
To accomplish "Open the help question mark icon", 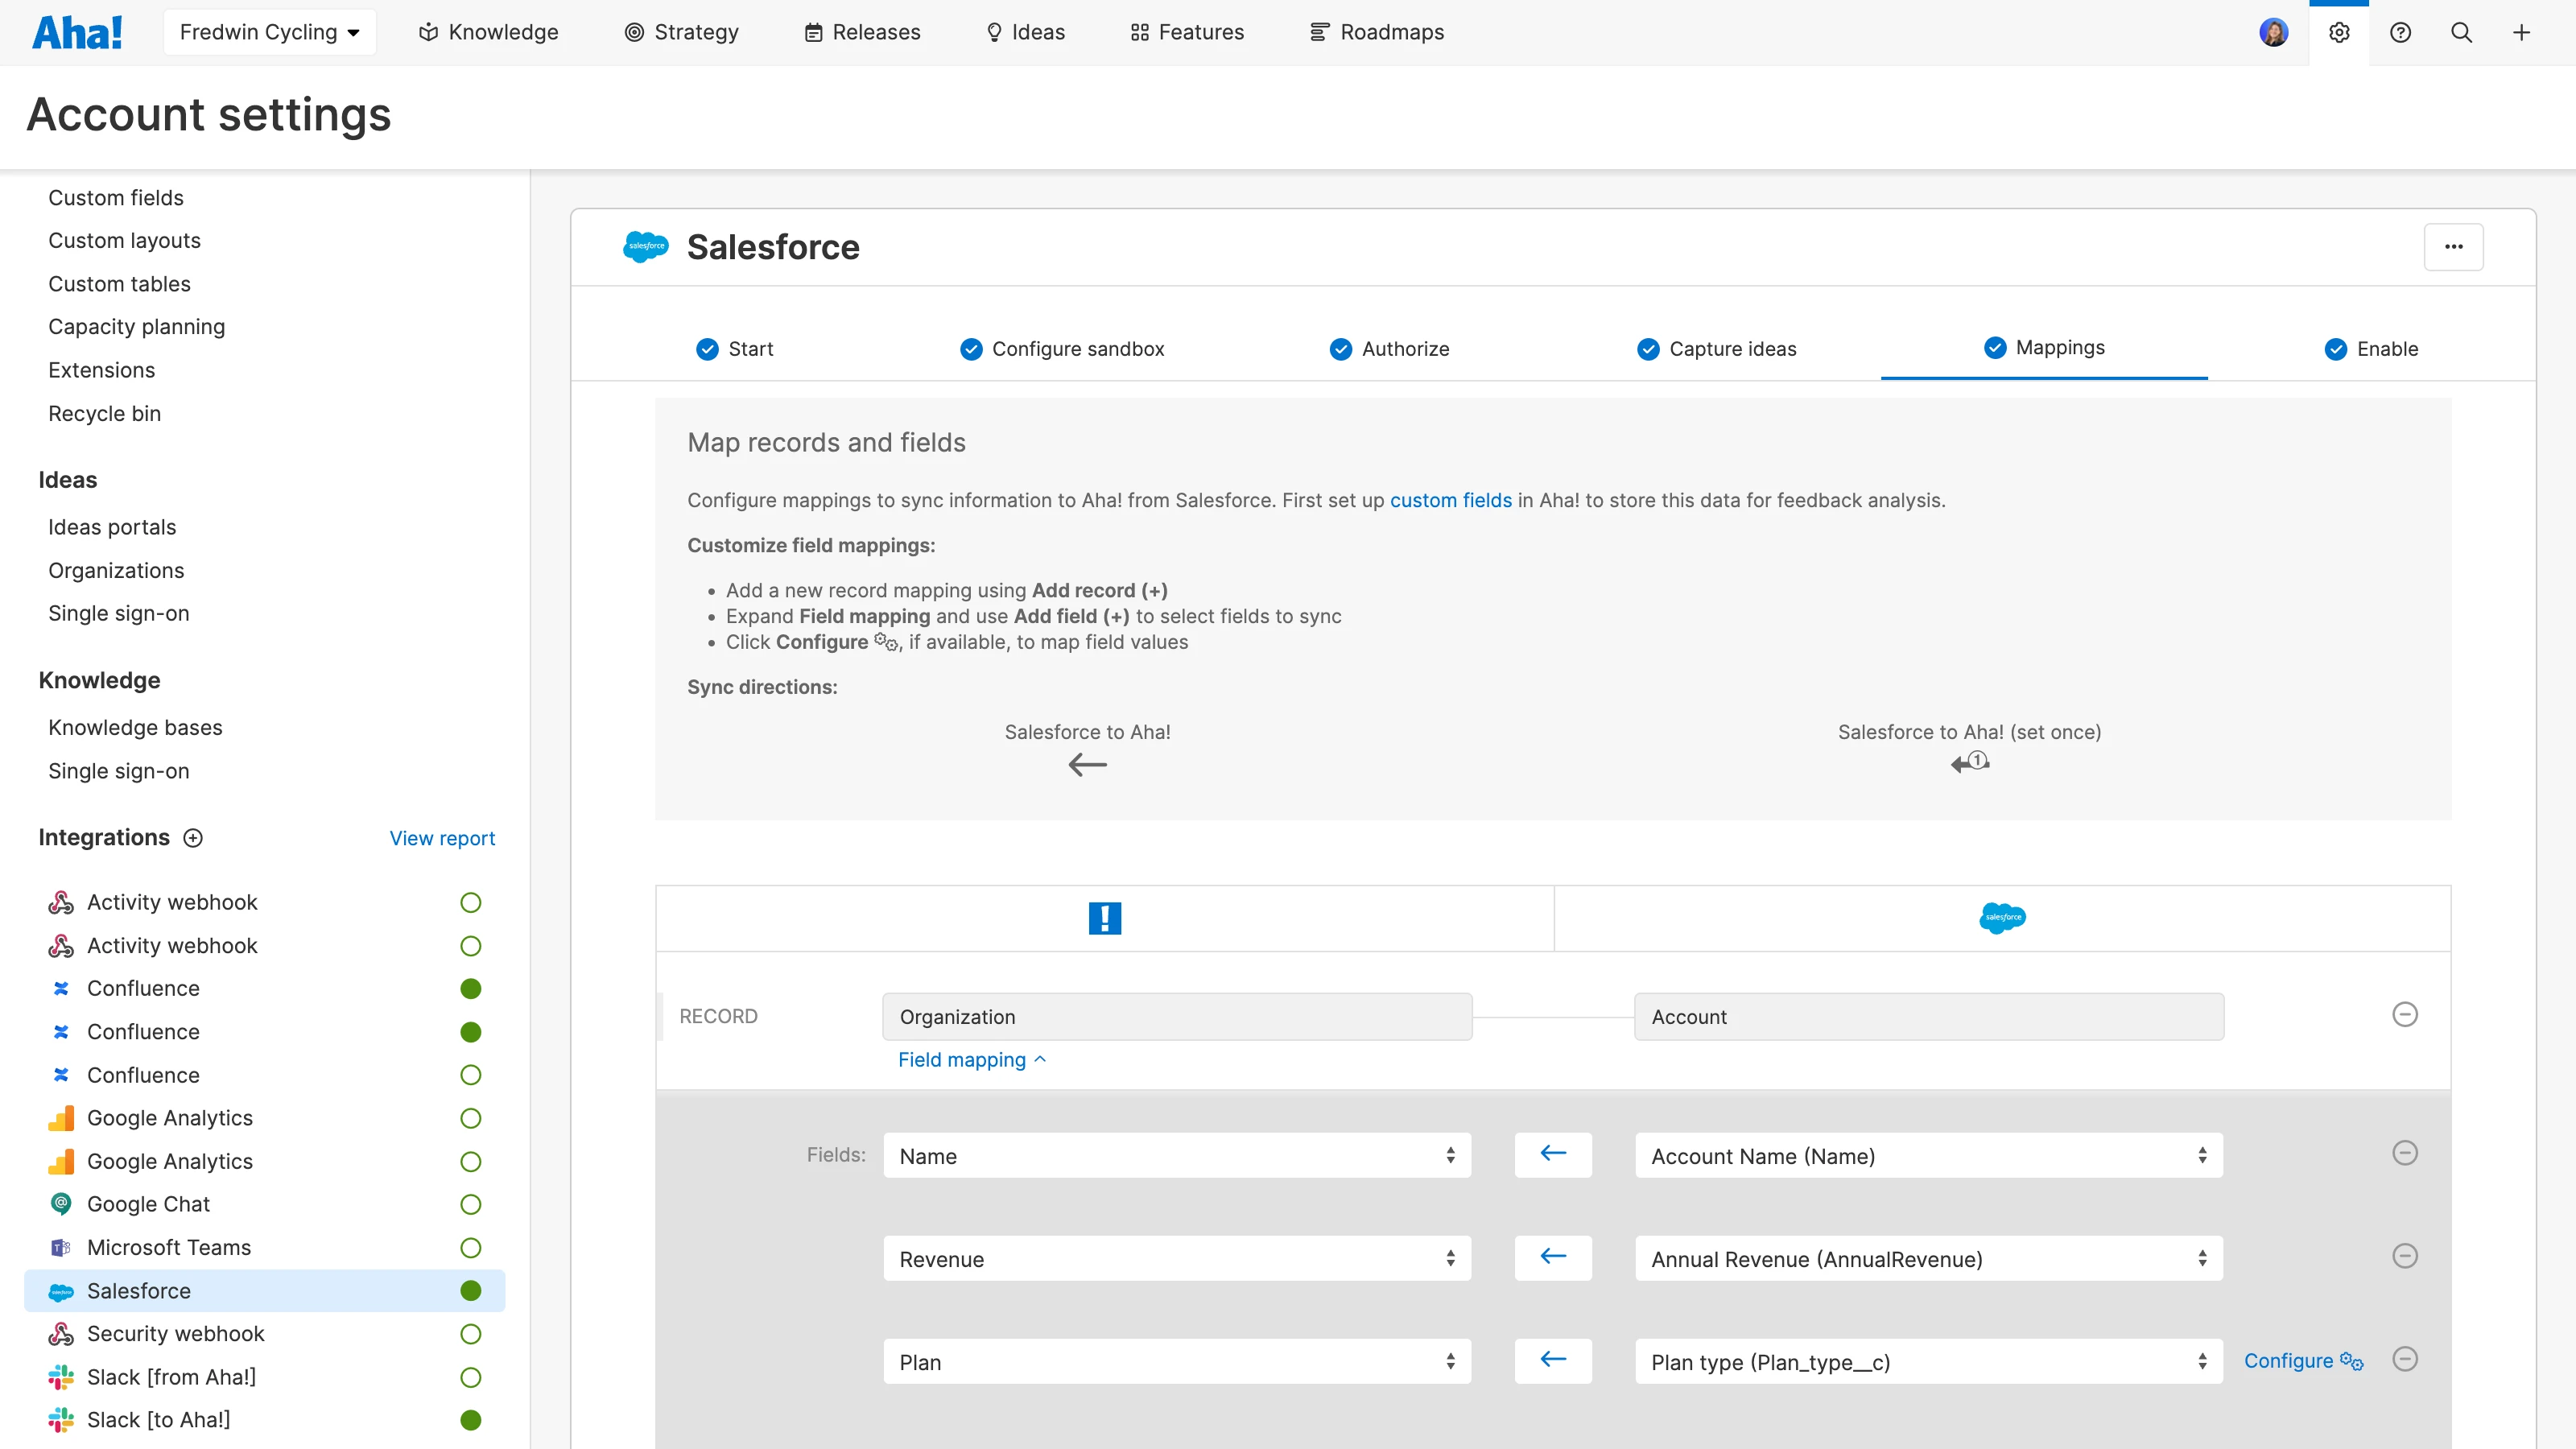I will [2400, 32].
